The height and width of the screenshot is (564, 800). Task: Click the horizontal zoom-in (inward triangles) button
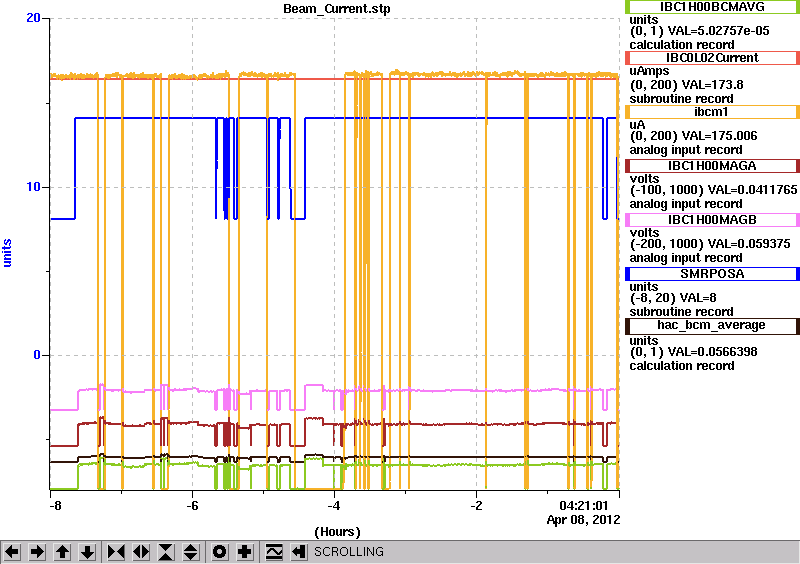pos(116,552)
